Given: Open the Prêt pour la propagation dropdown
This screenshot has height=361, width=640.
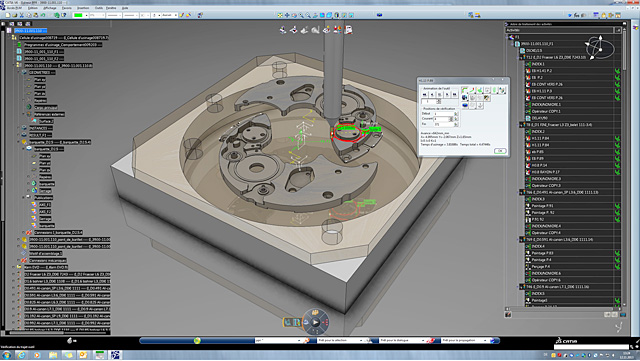Looking at the screenshot, I should point(464,341).
